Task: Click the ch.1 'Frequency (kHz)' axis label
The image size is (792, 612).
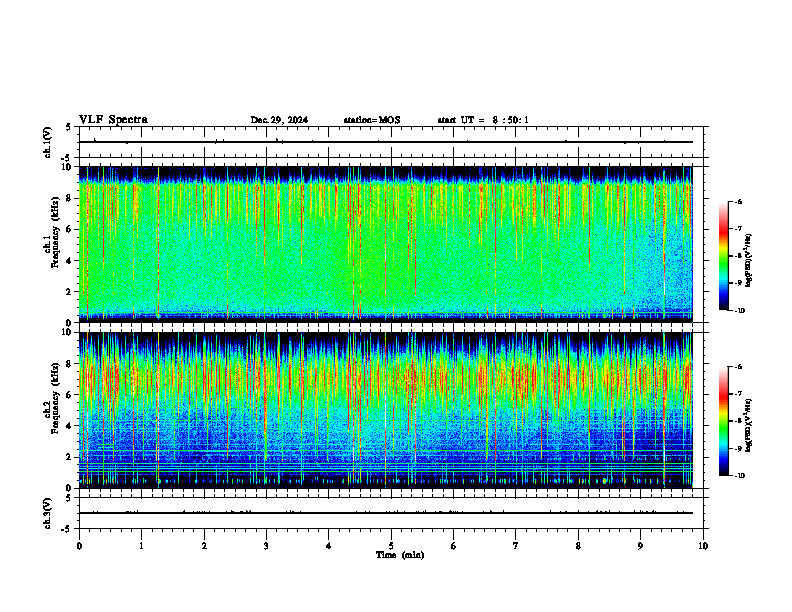Action: [55, 231]
